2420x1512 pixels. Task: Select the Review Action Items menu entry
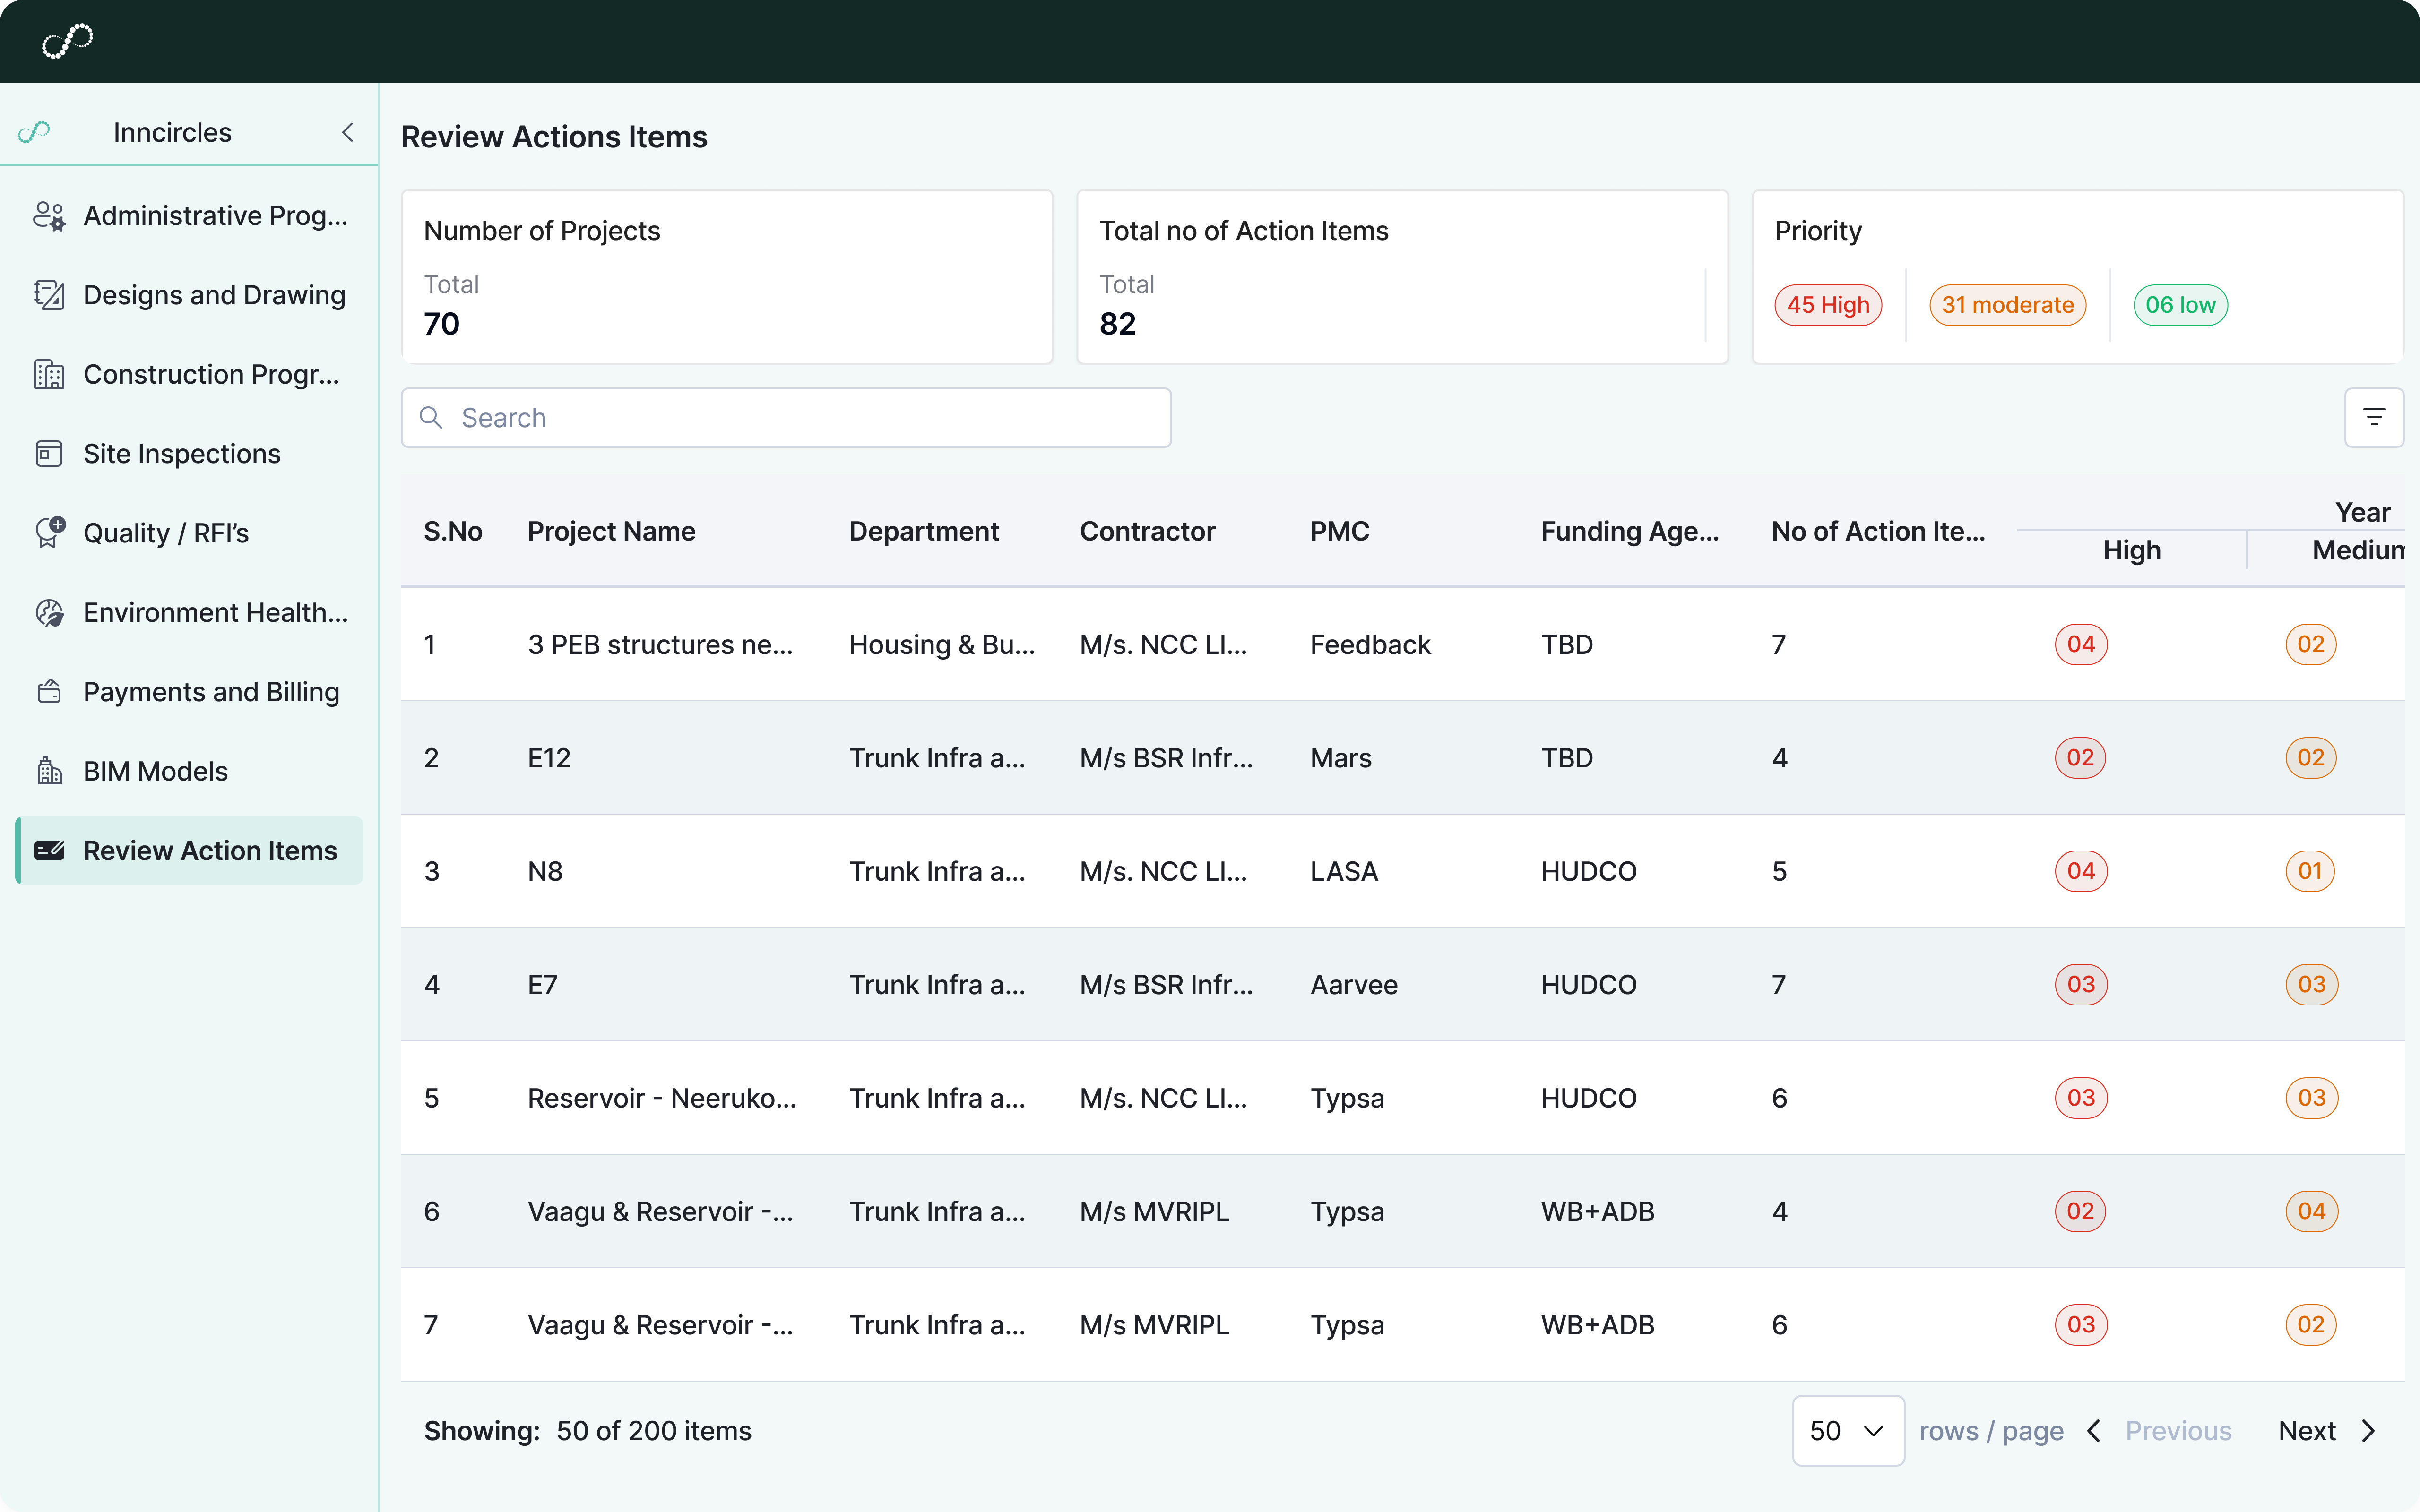coord(189,850)
